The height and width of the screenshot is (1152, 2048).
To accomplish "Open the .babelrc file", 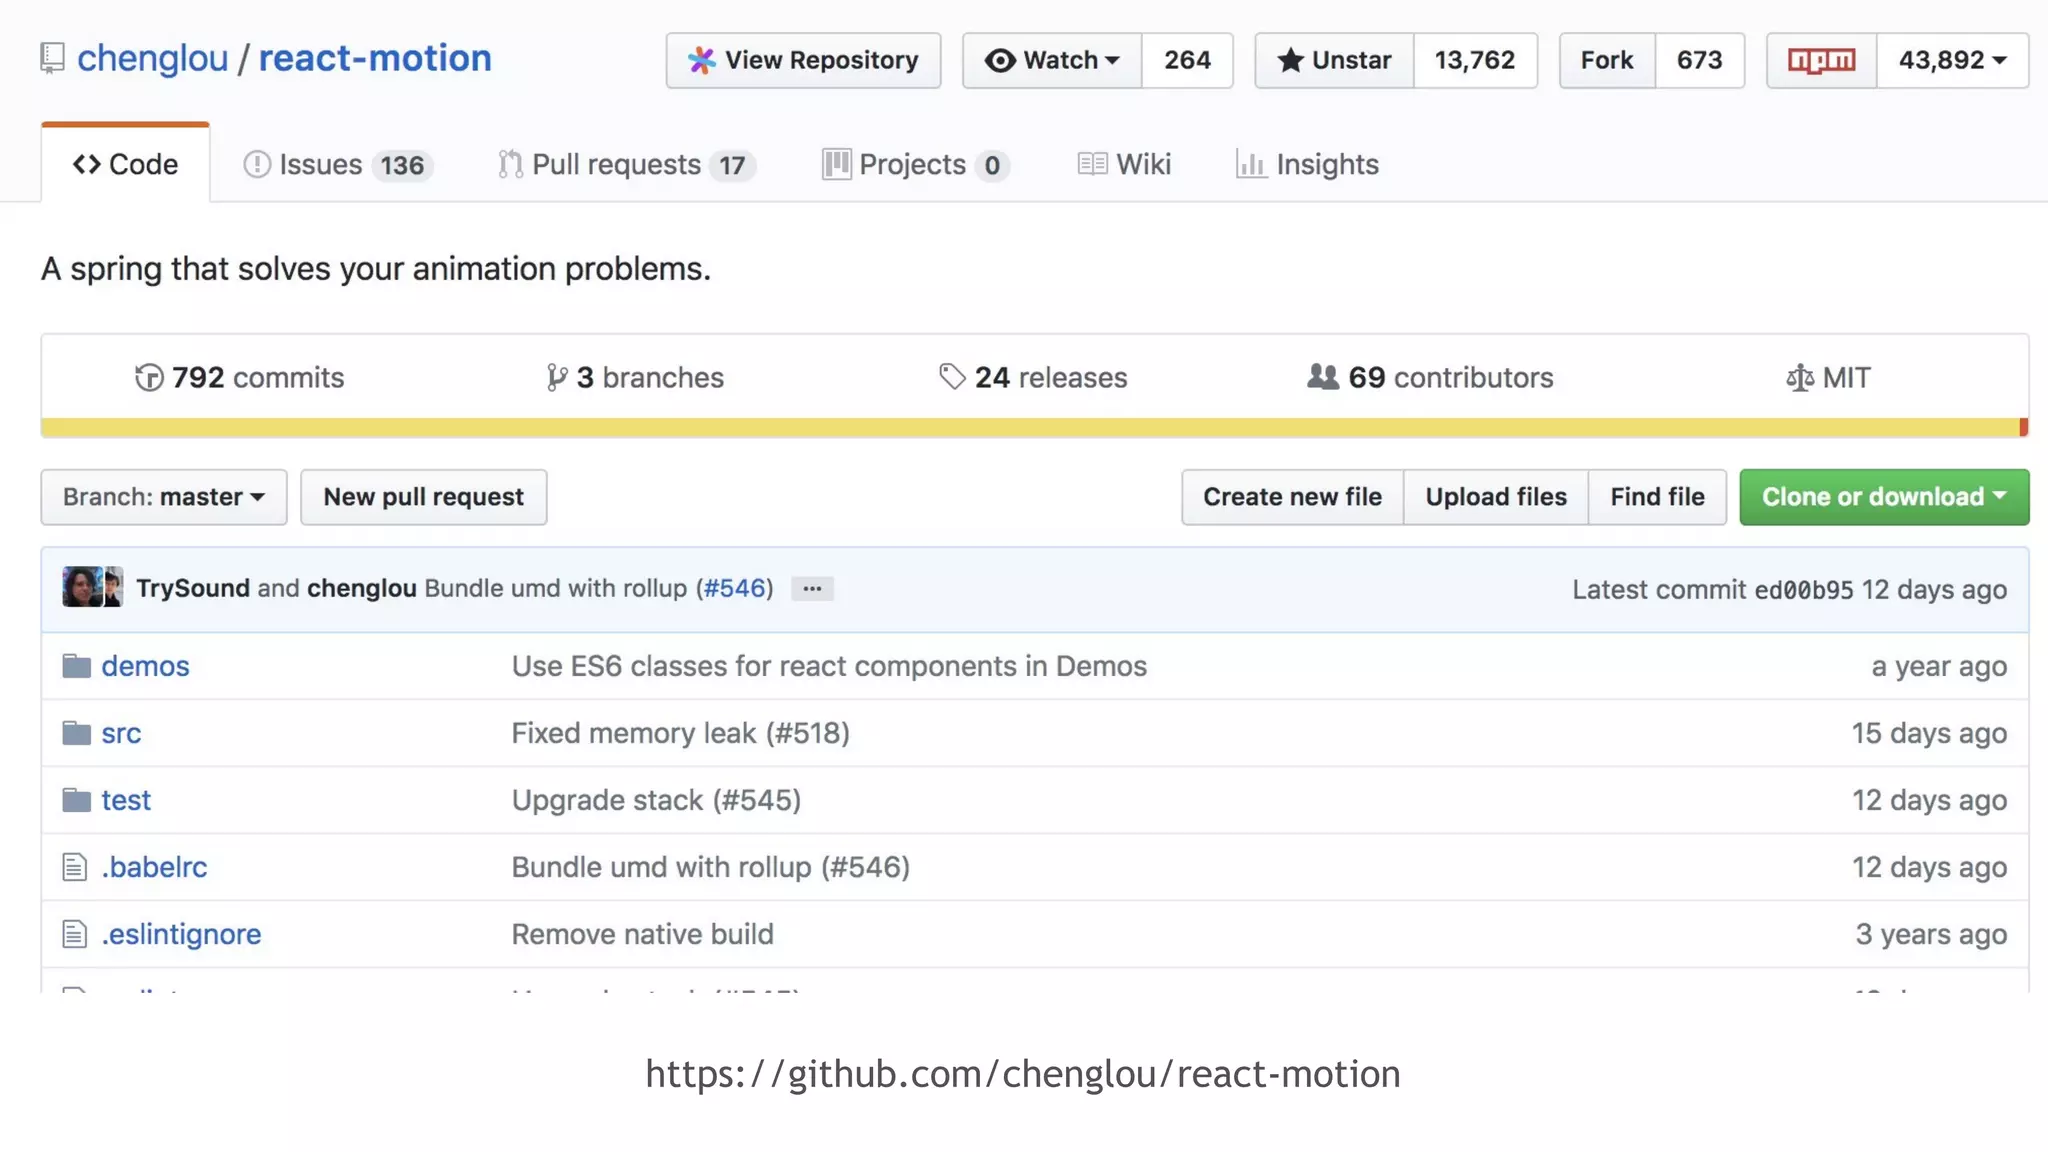I will tap(154, 867).
